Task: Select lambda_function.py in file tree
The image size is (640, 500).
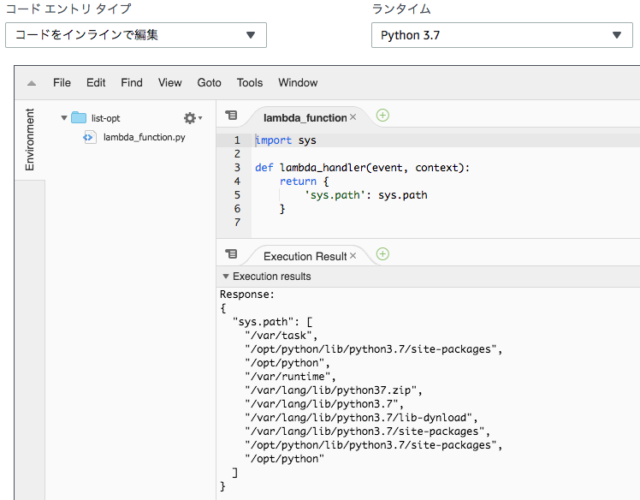Action: [x=144, y=137]
